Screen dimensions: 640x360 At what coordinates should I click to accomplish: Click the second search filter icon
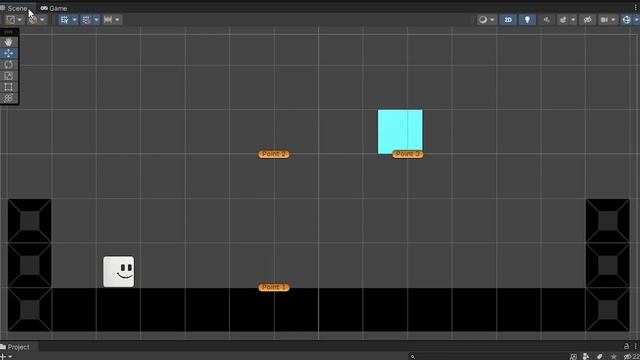tap(586, 357)
